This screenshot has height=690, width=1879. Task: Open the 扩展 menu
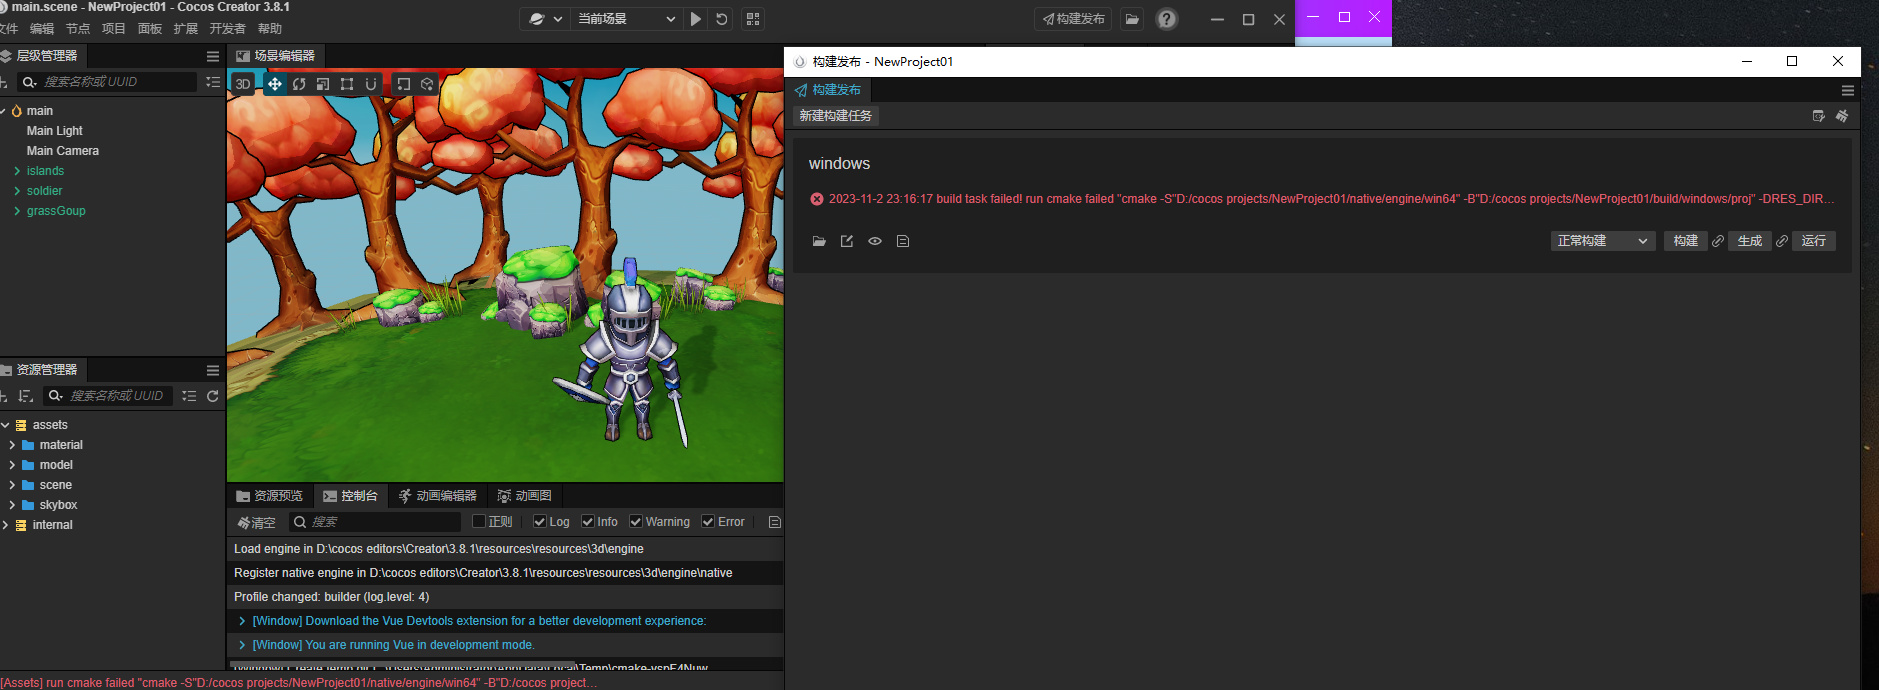[x=186, y=29]
